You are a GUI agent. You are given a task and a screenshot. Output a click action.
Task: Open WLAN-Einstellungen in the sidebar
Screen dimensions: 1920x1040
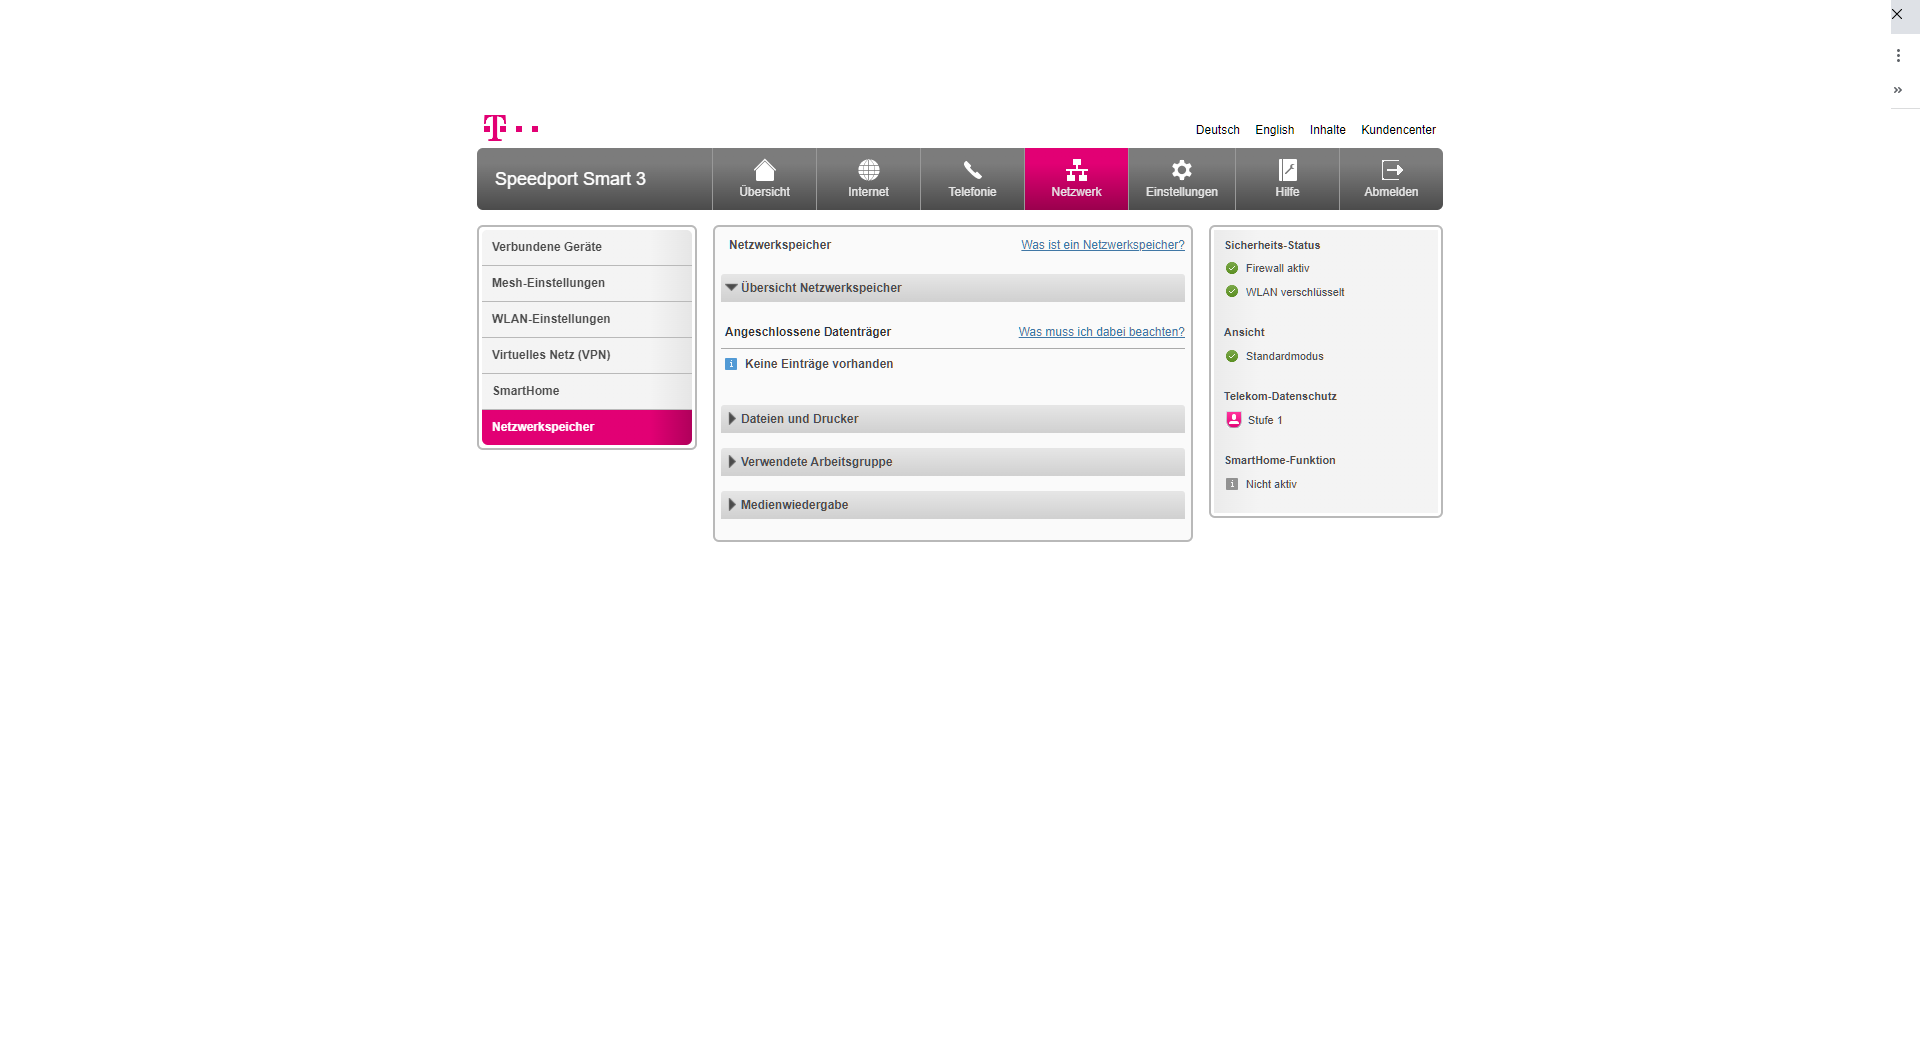point(587,319)
